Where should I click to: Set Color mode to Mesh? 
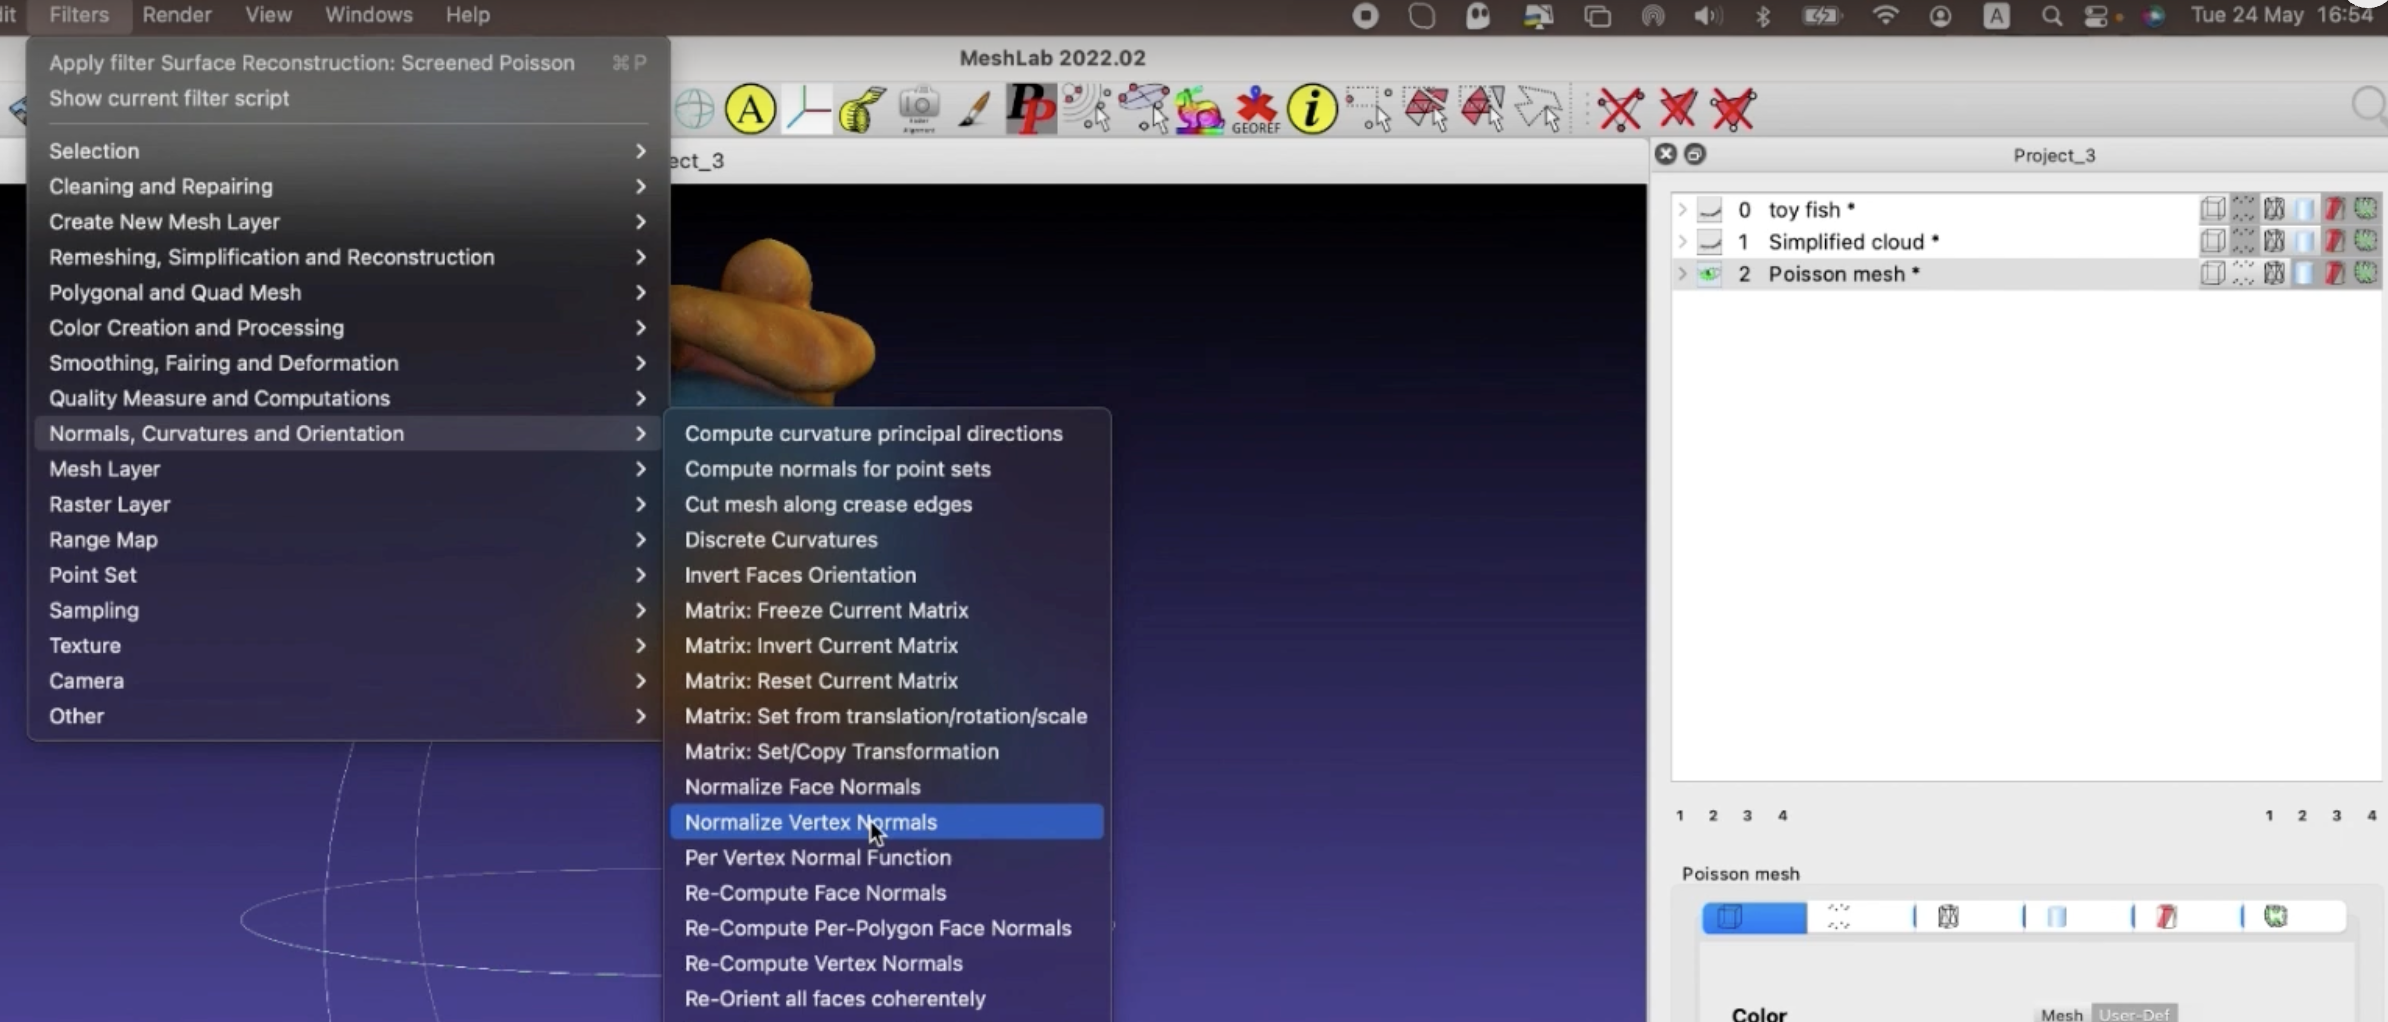coord(2061,1014)
